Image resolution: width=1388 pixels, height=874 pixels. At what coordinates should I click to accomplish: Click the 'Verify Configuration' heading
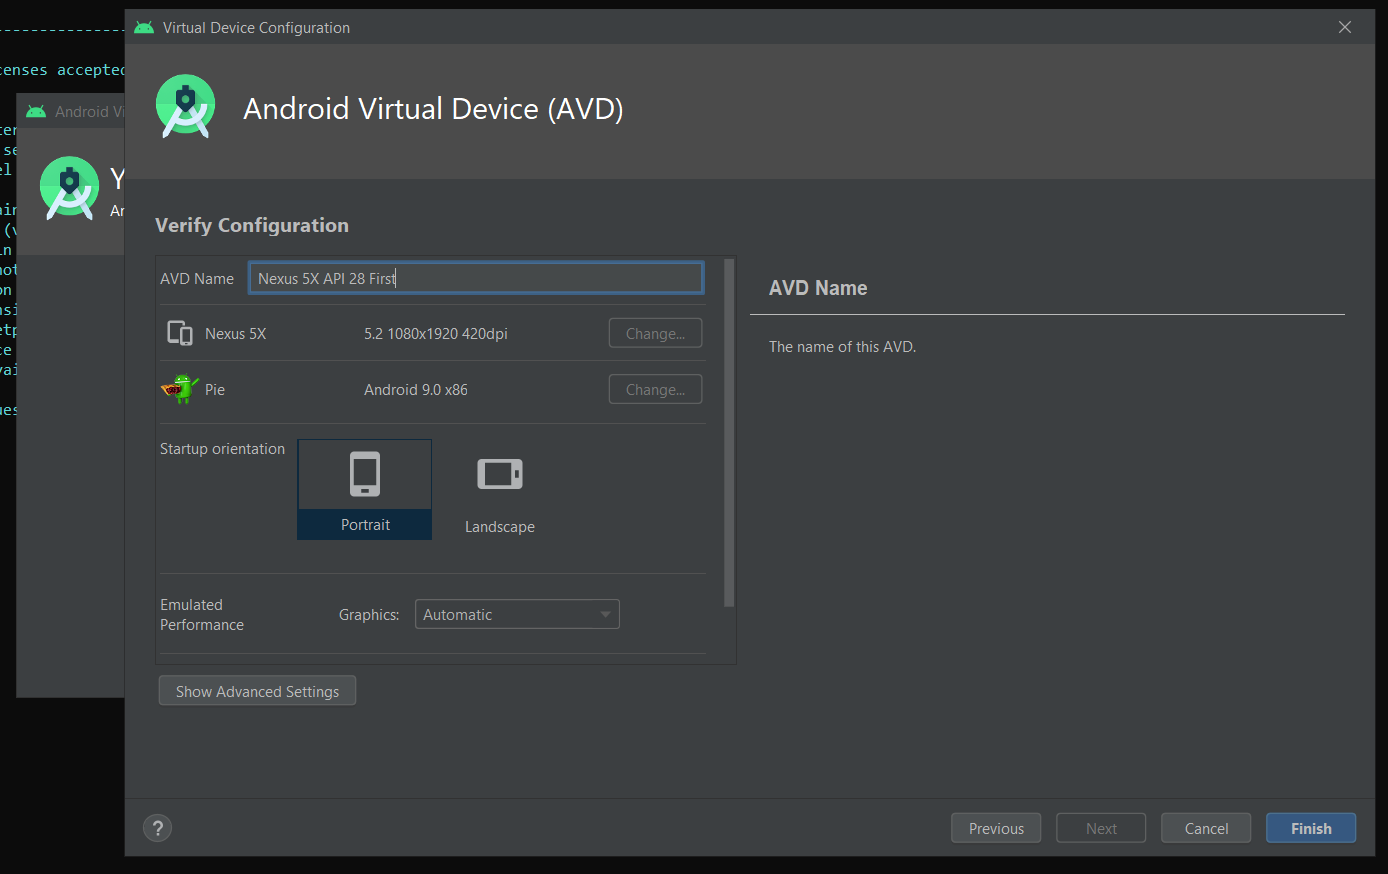click(x=252, y=225)
